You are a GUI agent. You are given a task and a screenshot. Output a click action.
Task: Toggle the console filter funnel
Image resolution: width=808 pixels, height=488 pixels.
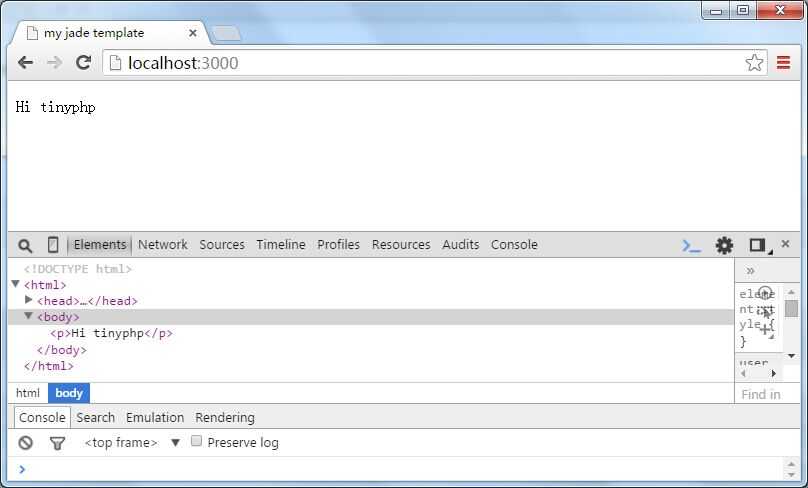[x=57, y=443]
